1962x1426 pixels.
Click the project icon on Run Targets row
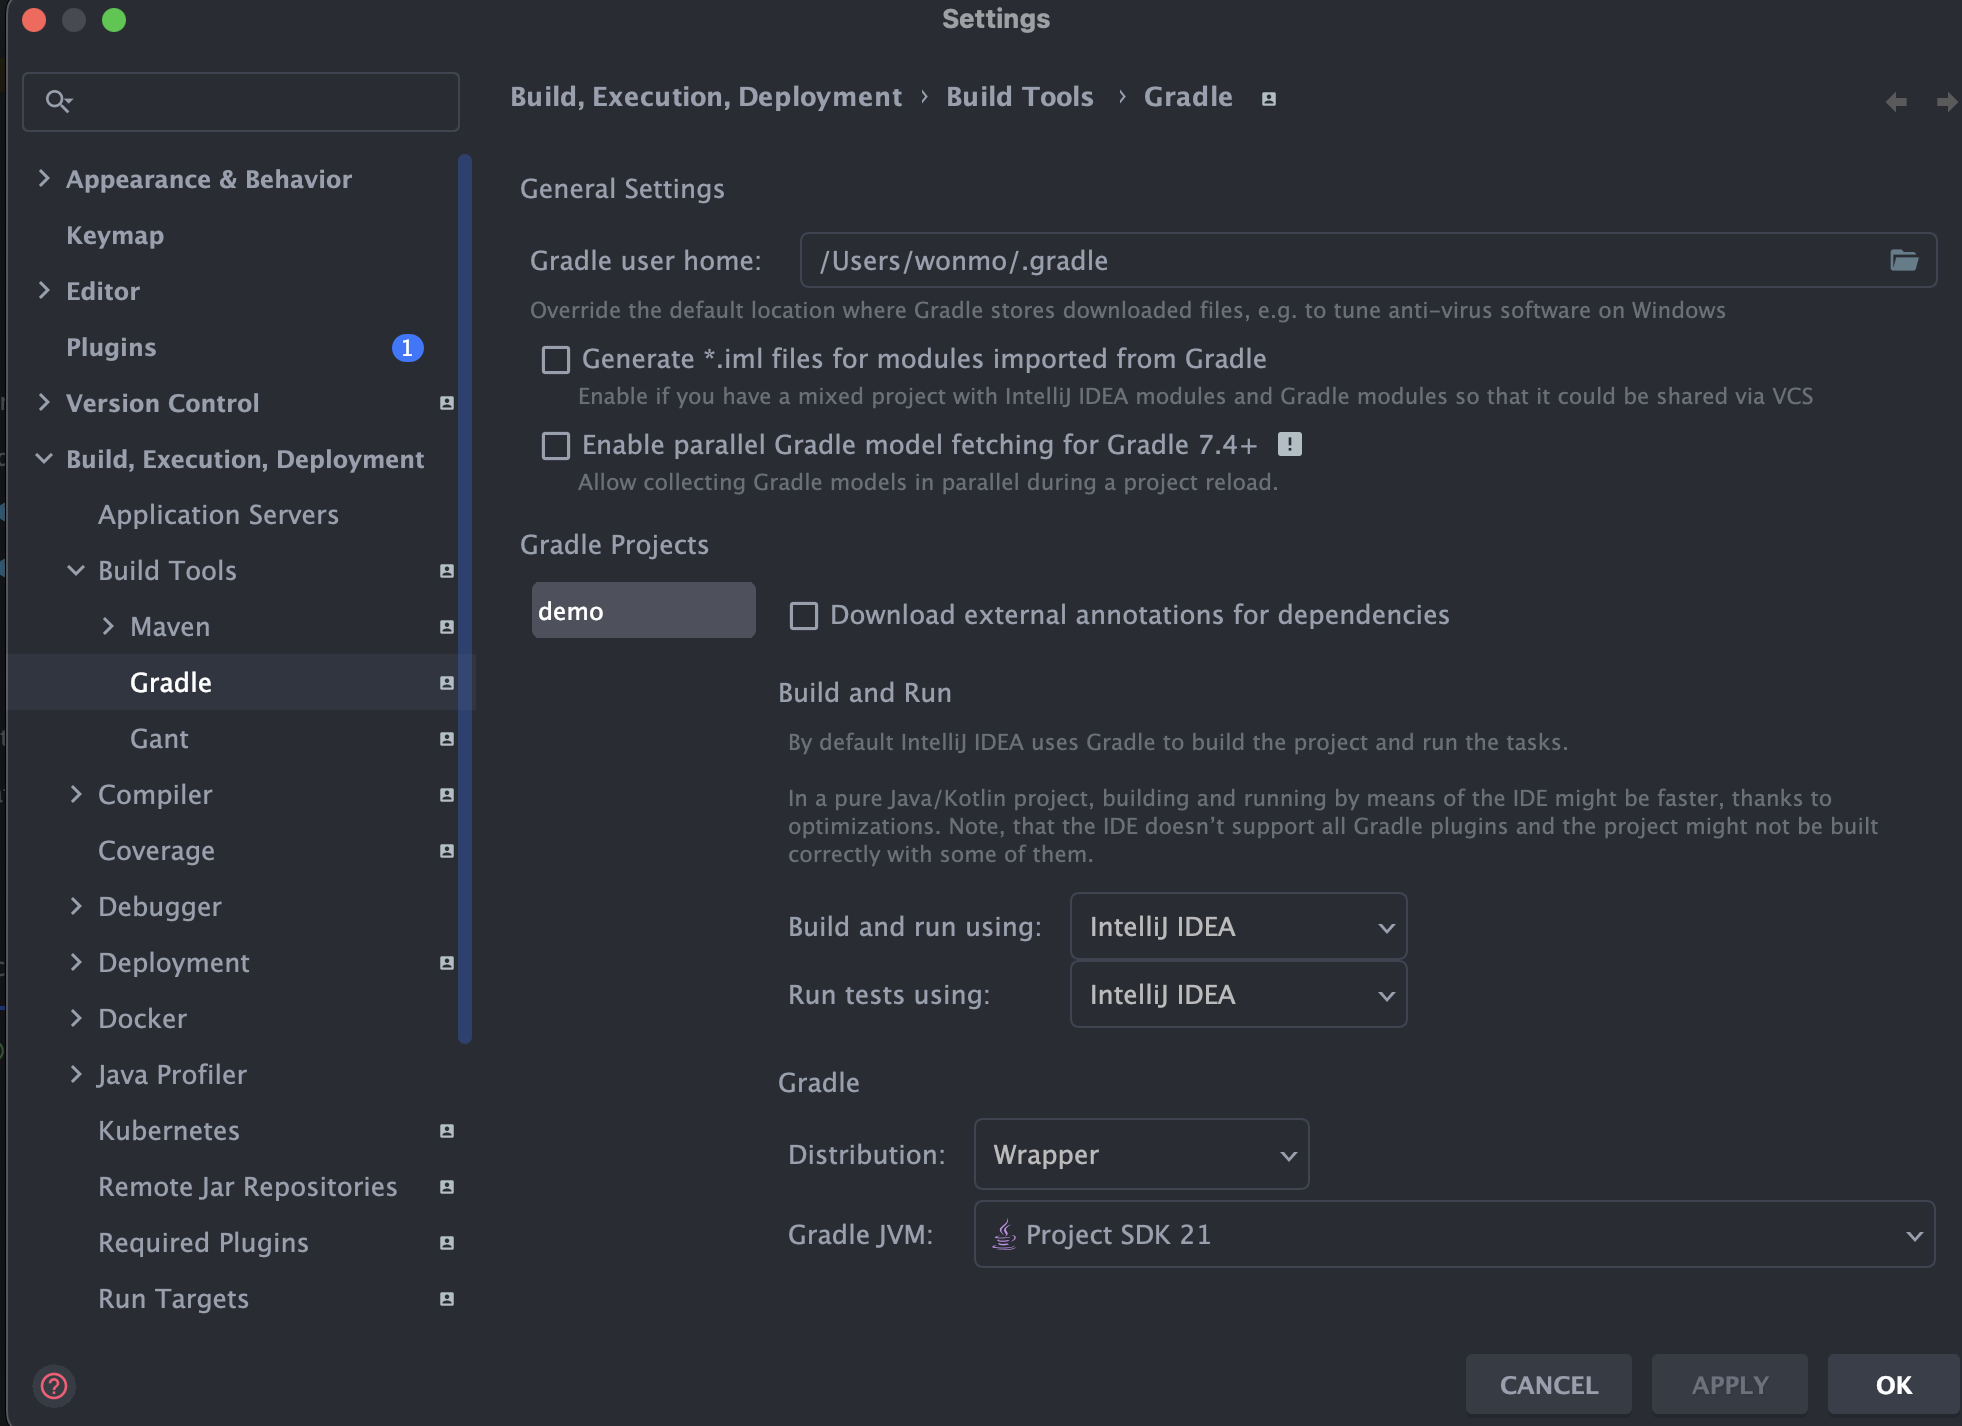pos(447,1299)
